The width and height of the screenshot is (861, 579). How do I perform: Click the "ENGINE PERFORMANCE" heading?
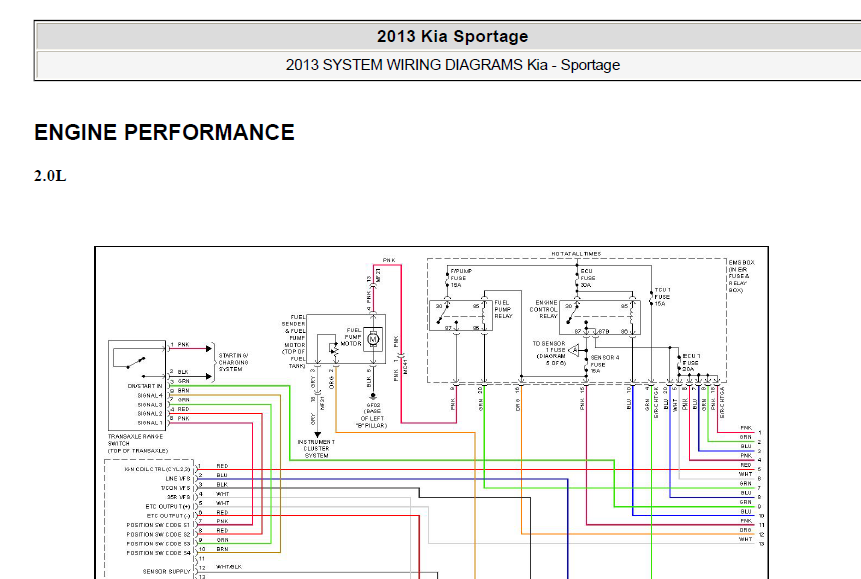tap(164, 132)
